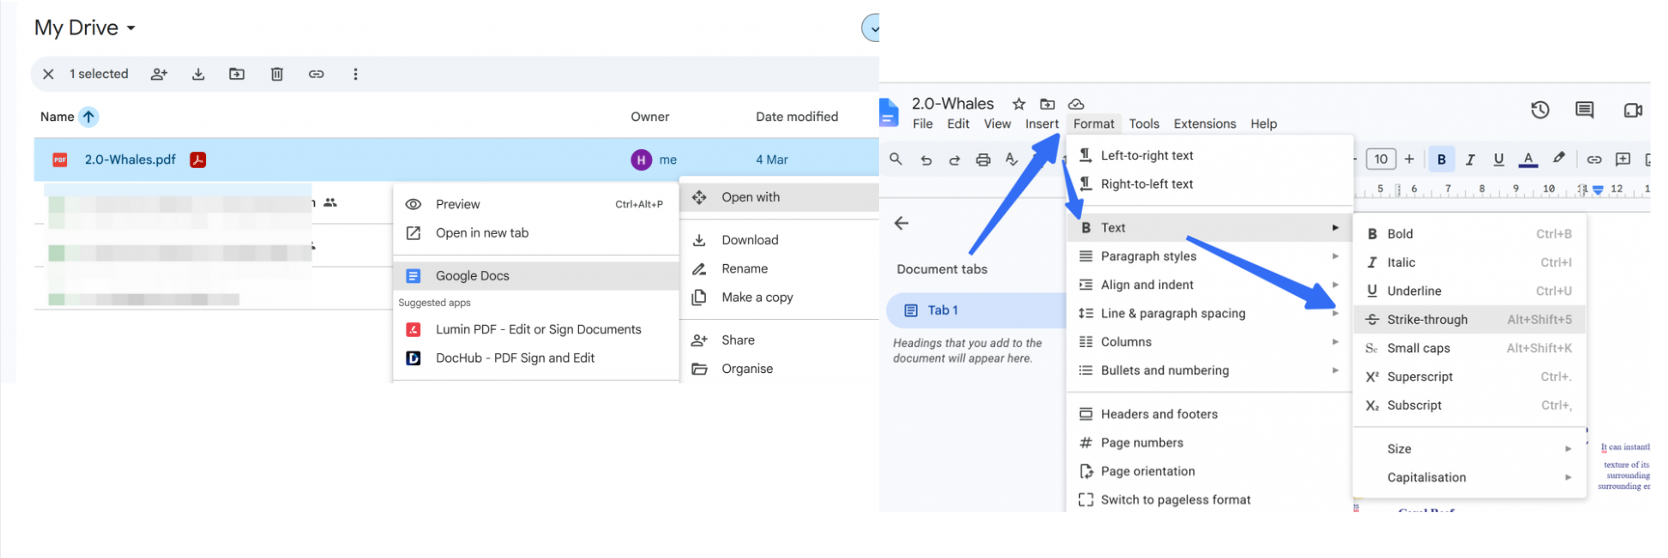The width and height of the screenshot is (1668, 558).
Task: Click the Owner column header
Action: pos(650,117)
